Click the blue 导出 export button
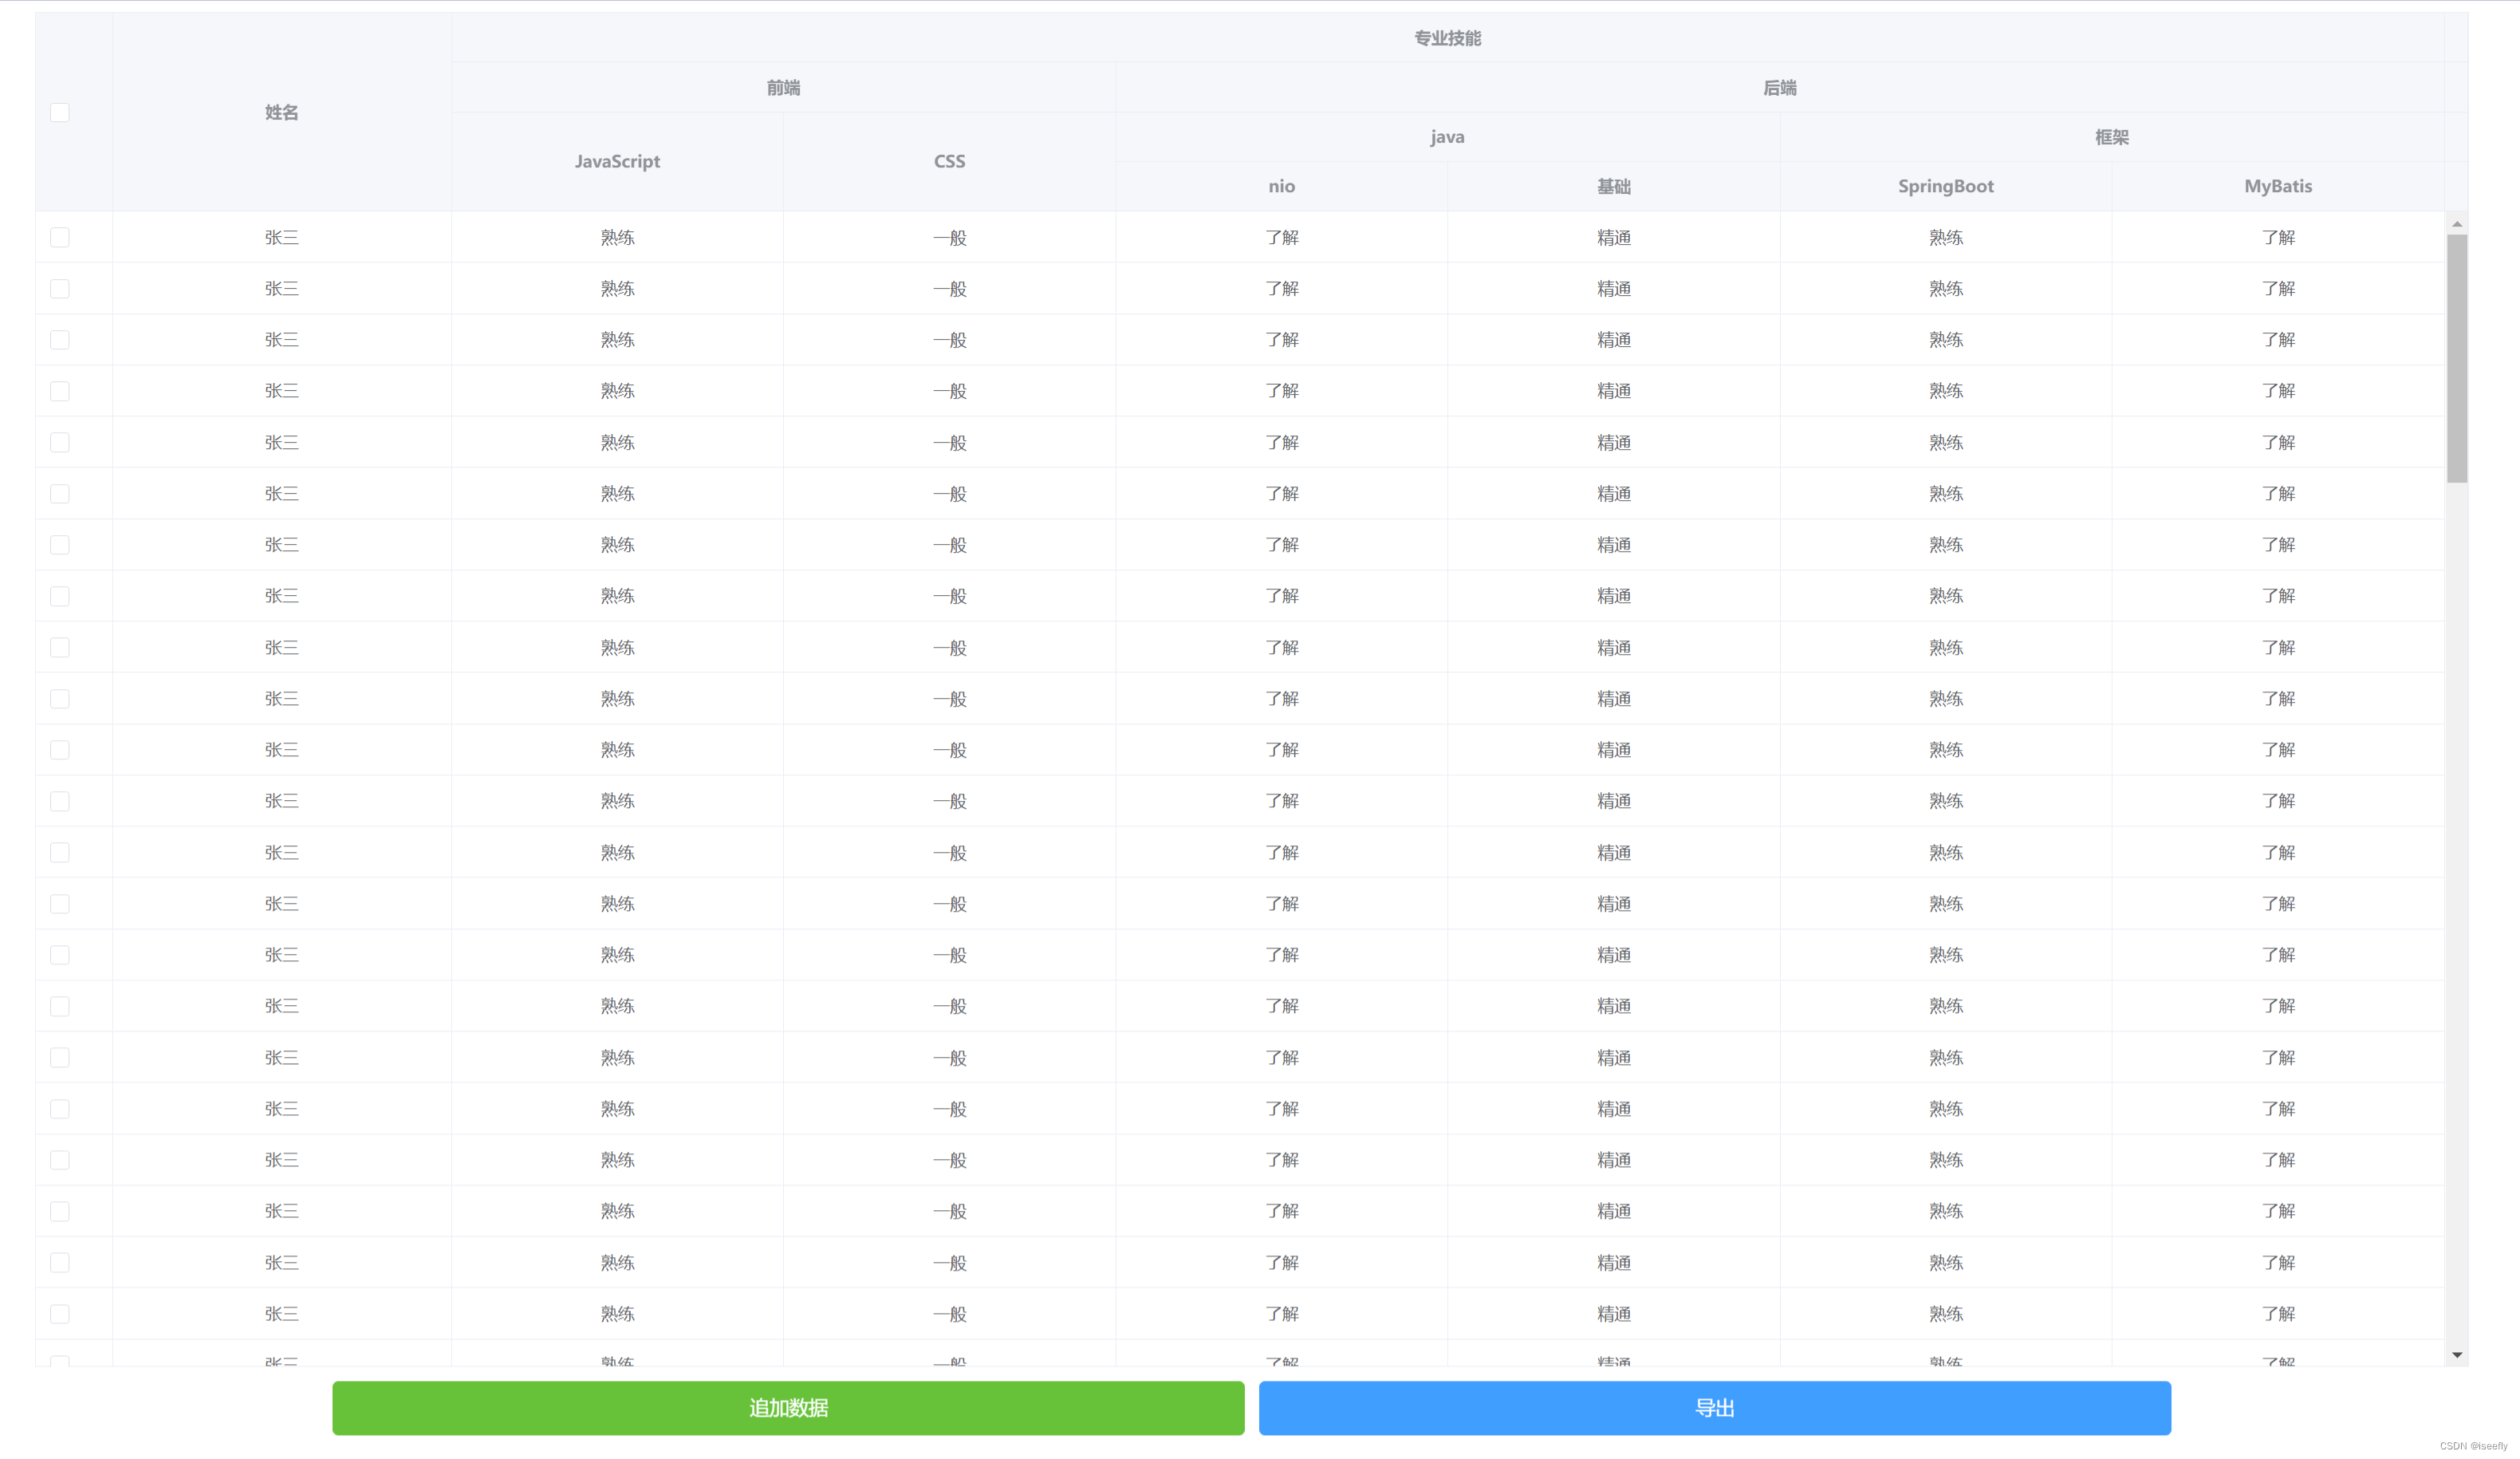Screen dimensions: 2520x1459 tap(1714, 1407)
